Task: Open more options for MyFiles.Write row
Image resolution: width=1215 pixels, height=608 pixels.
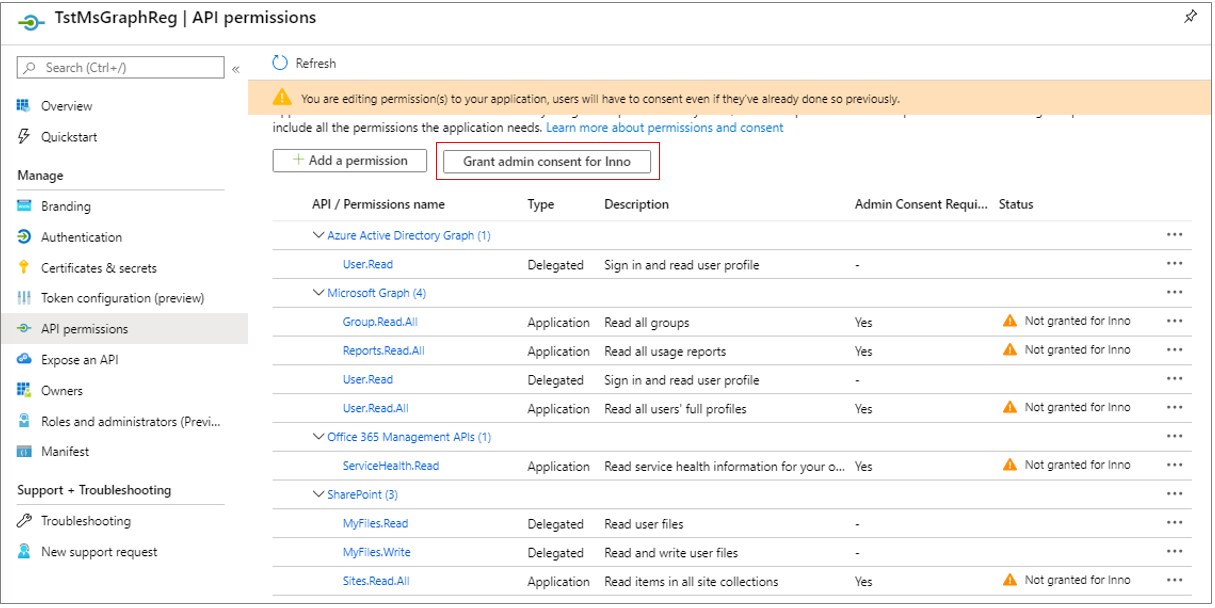Action: (1174, 552)
